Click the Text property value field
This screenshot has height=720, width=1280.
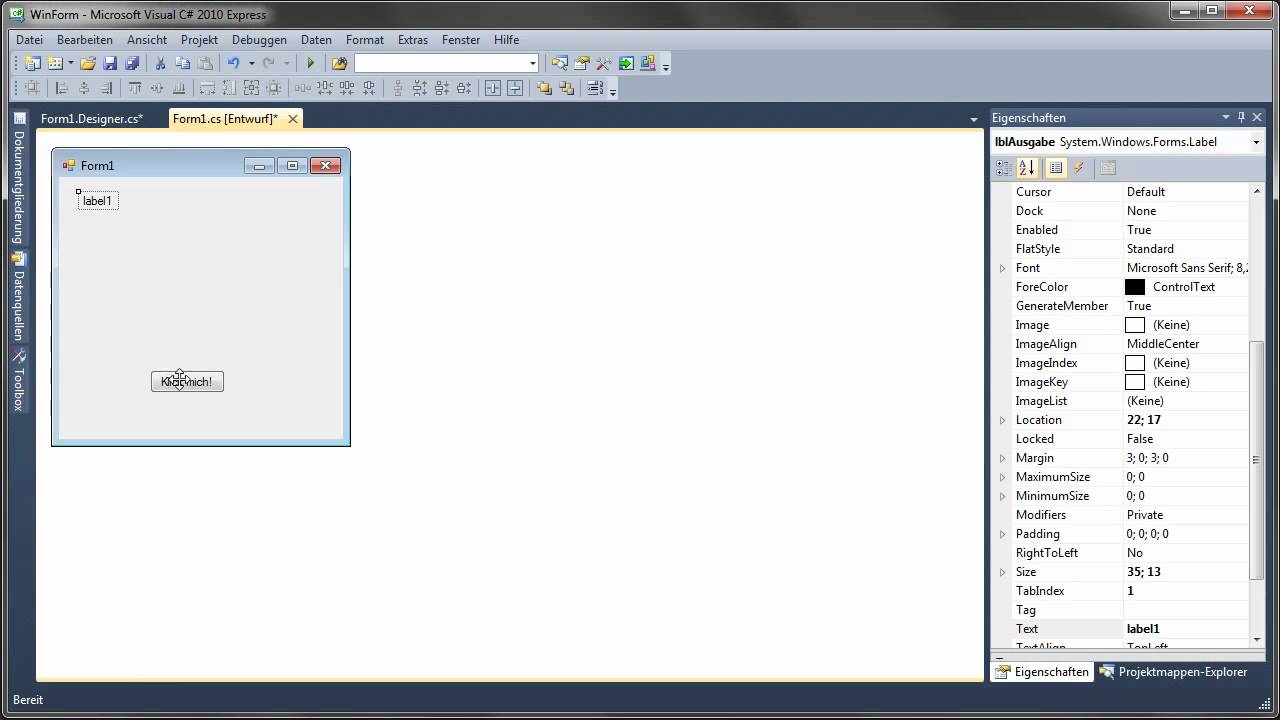(x=1185, y=629)
